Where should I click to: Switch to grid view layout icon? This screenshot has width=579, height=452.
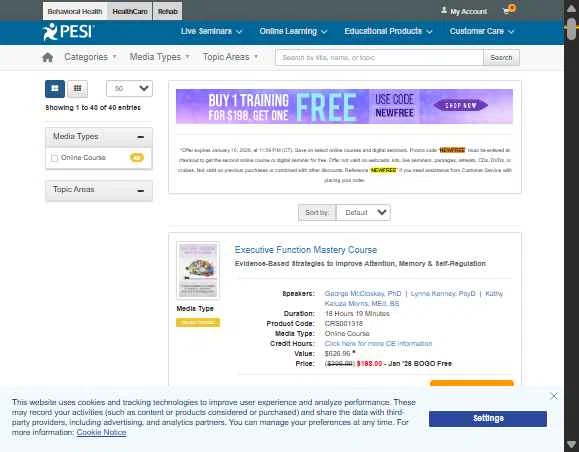coord(78,89)
